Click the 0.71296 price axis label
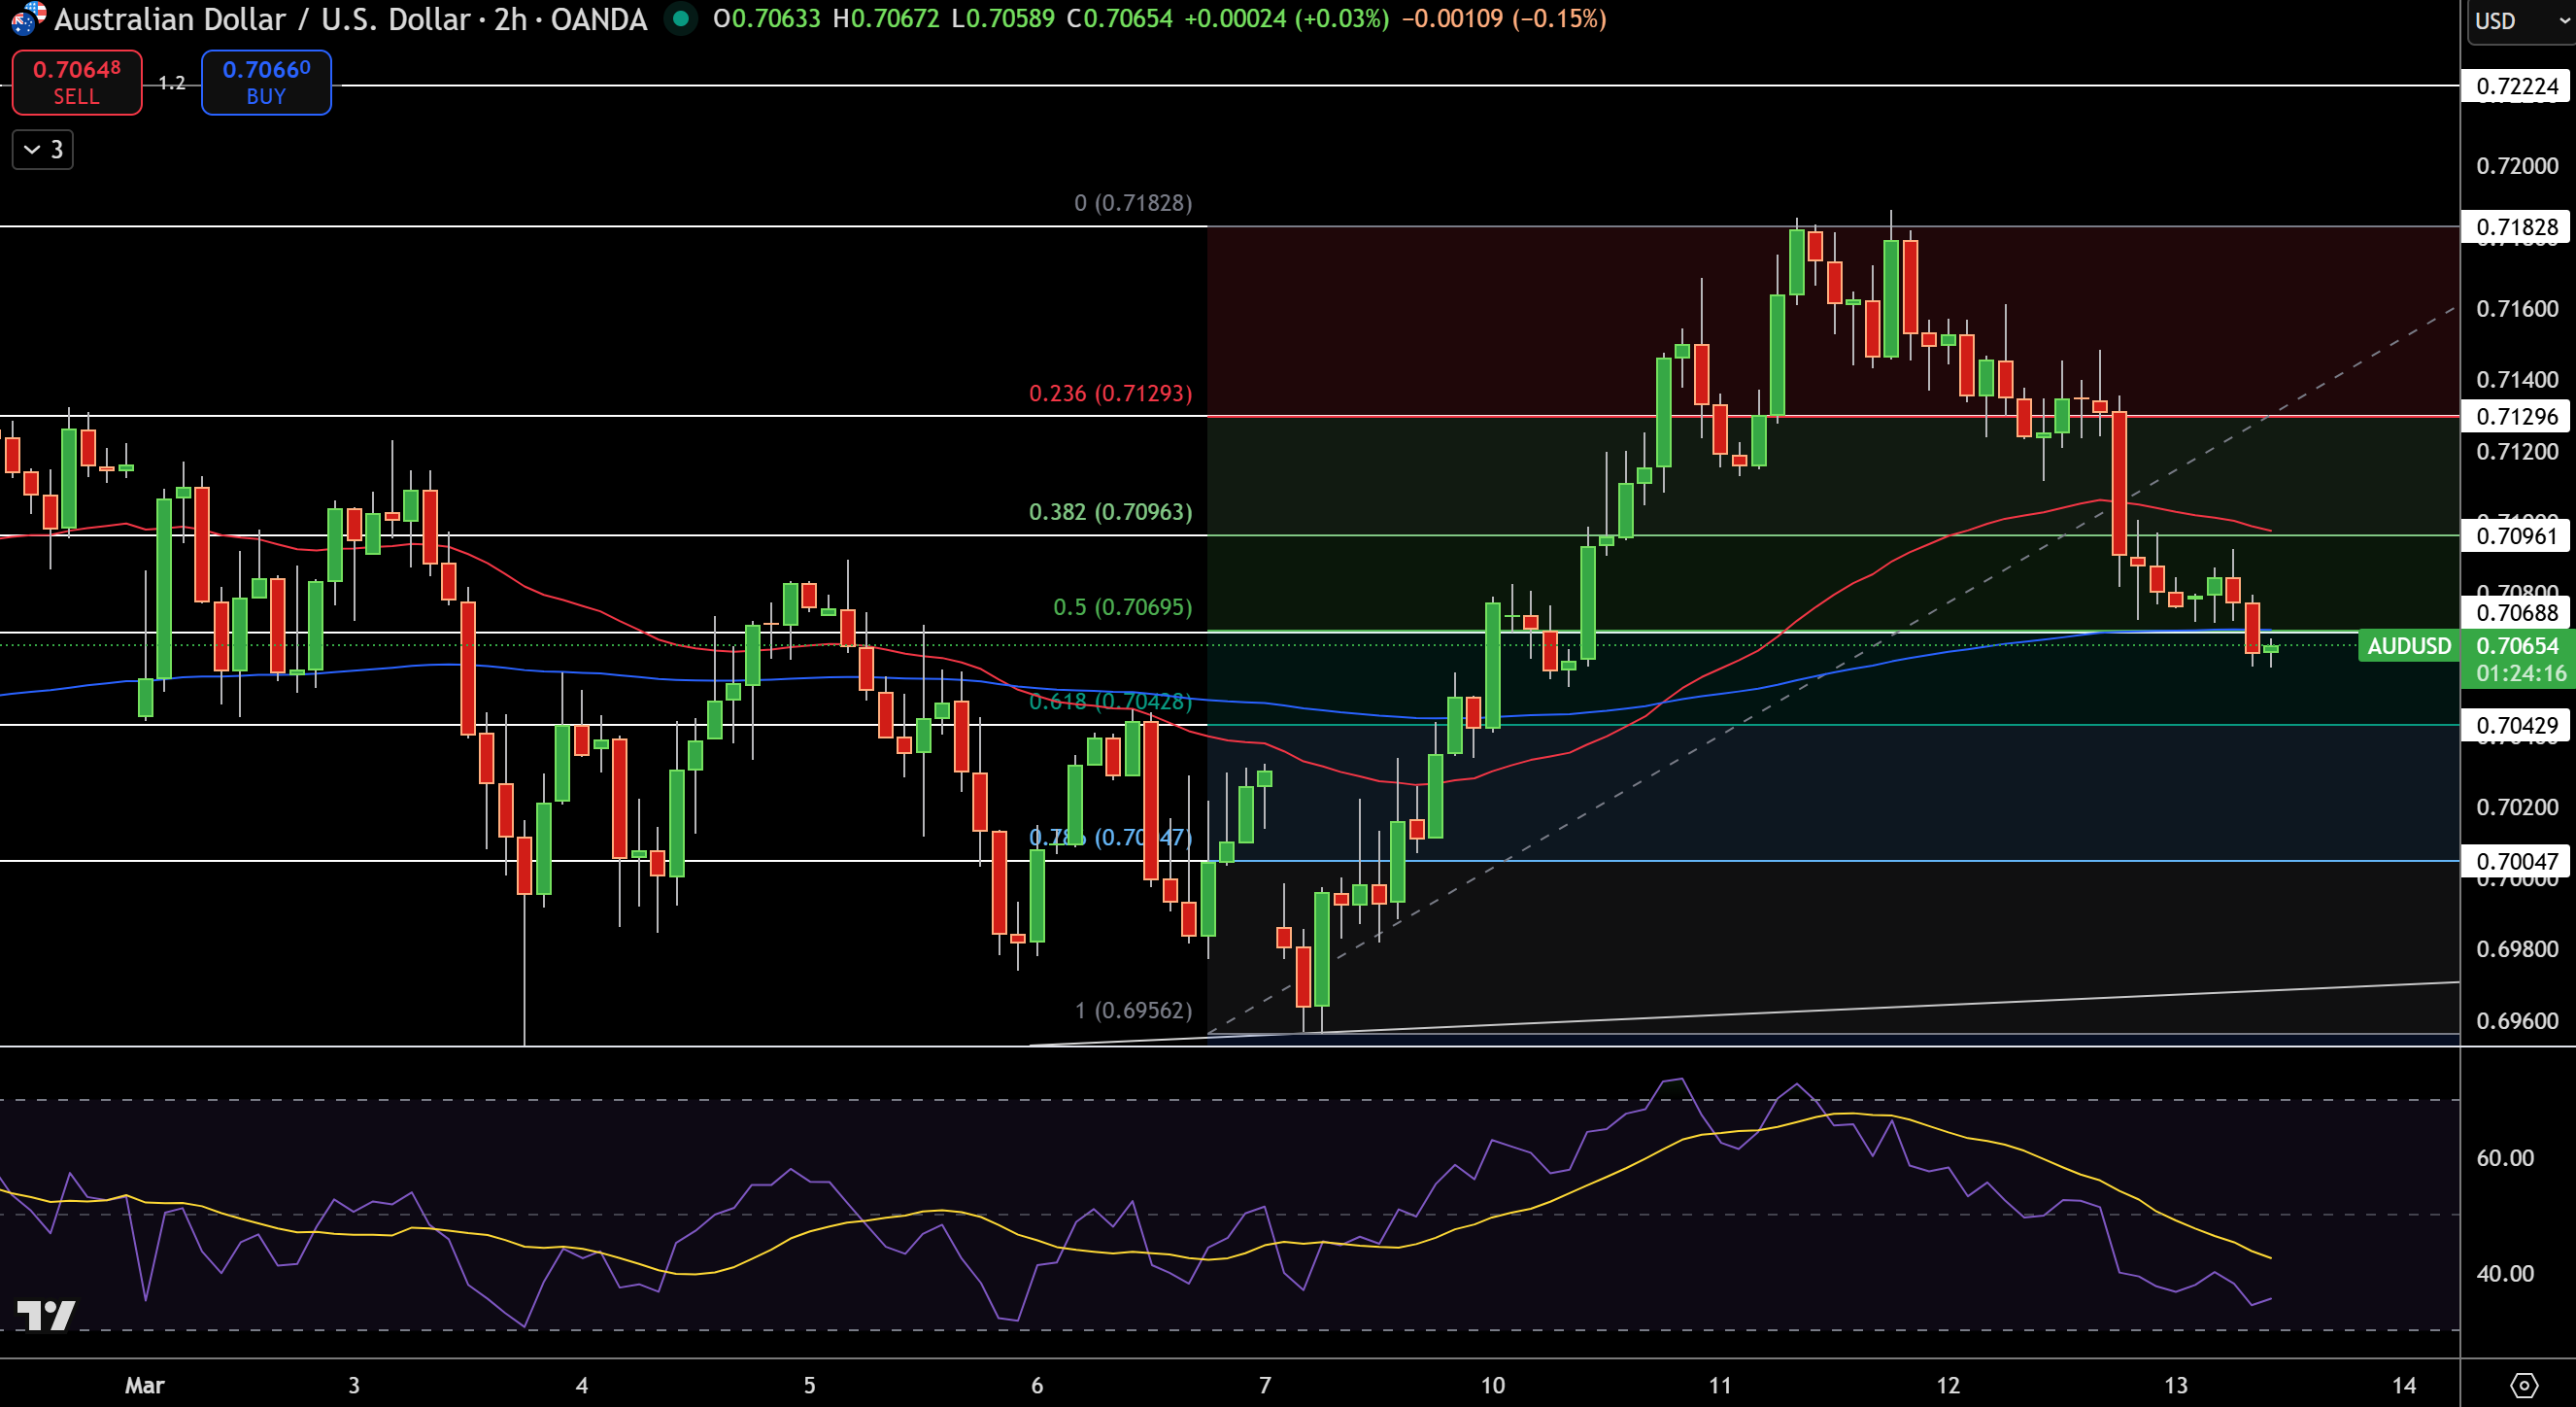Image resolution: width=2576 pixels, height=1407 pixels. (x=2517, y=416)
